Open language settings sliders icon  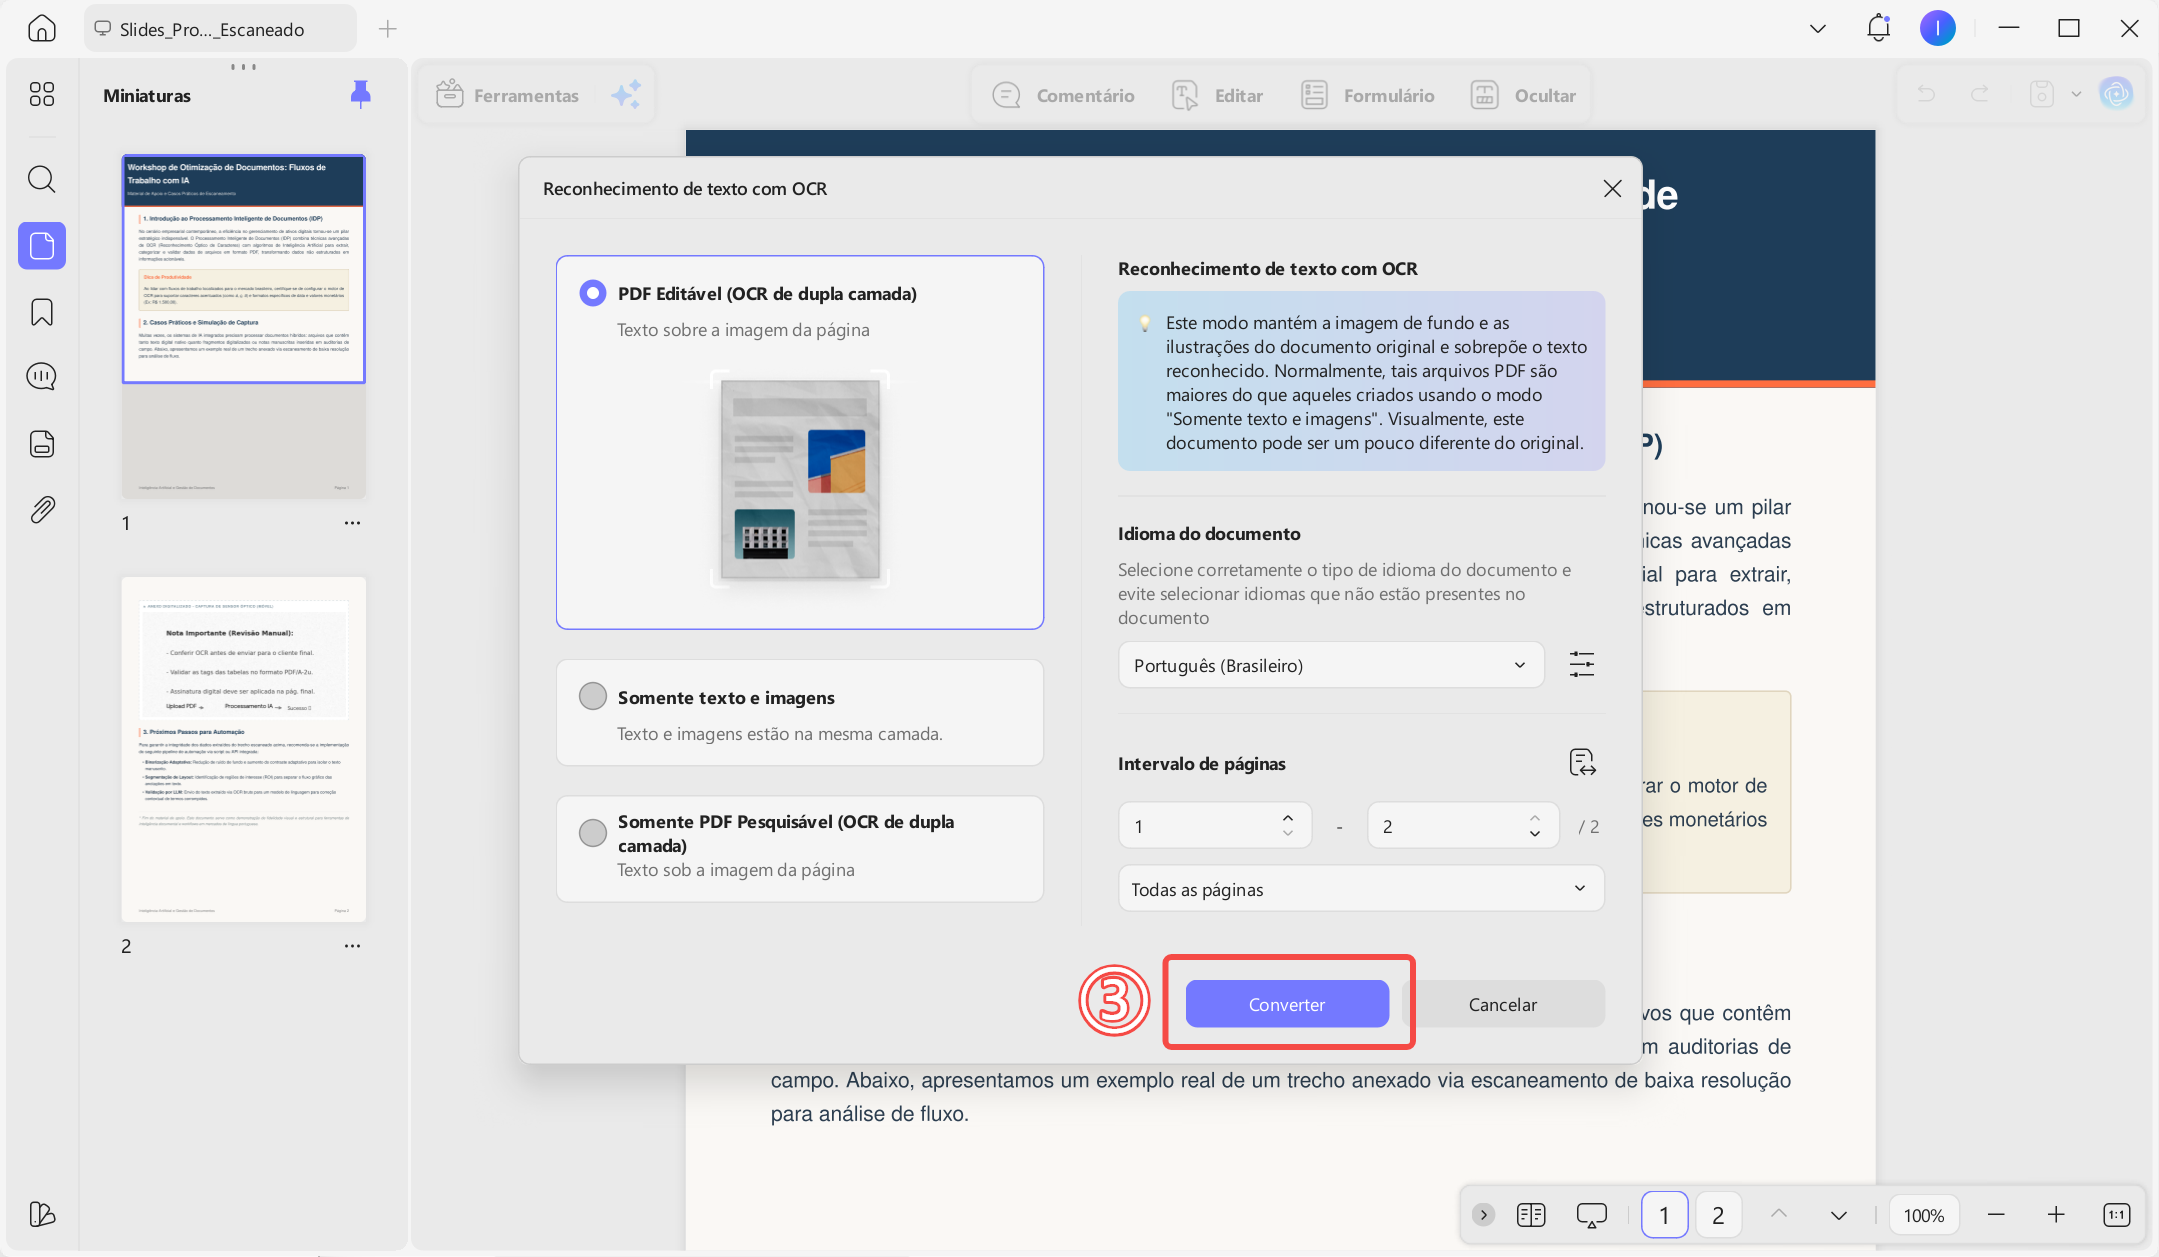point(1581,665)
